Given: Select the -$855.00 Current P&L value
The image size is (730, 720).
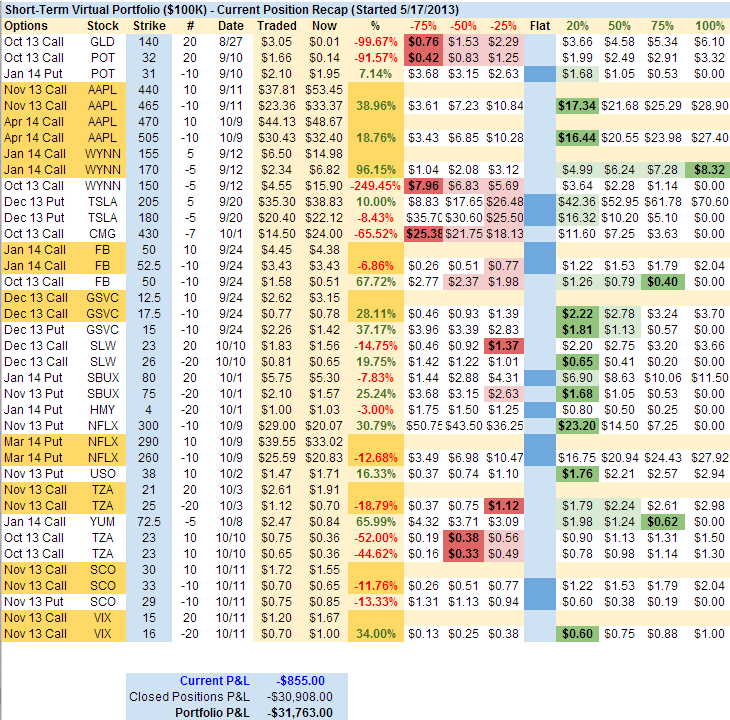Looking at the screenshot, I should 303,681.
